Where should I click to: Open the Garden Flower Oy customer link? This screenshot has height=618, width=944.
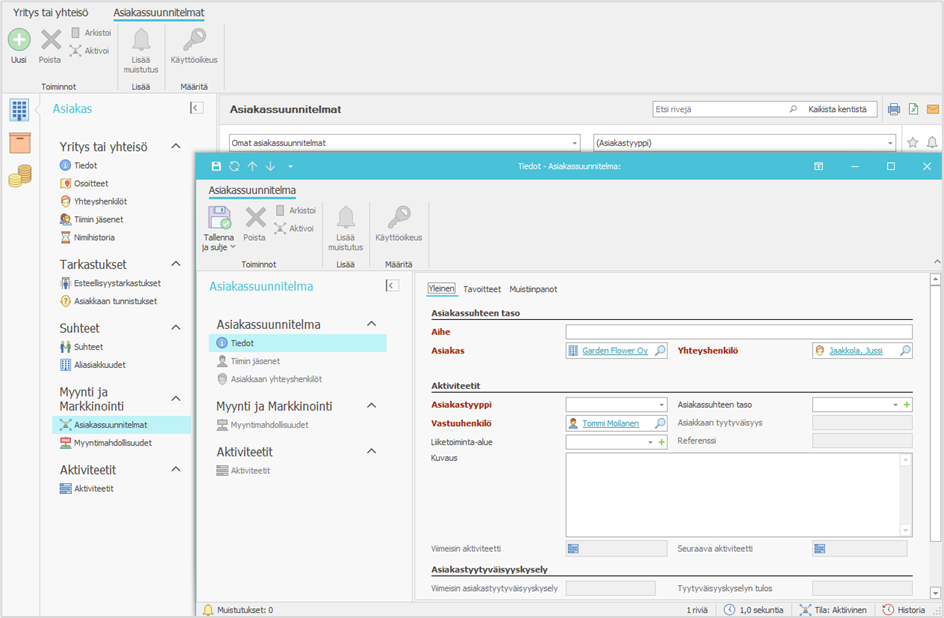(x=615, y=351)
